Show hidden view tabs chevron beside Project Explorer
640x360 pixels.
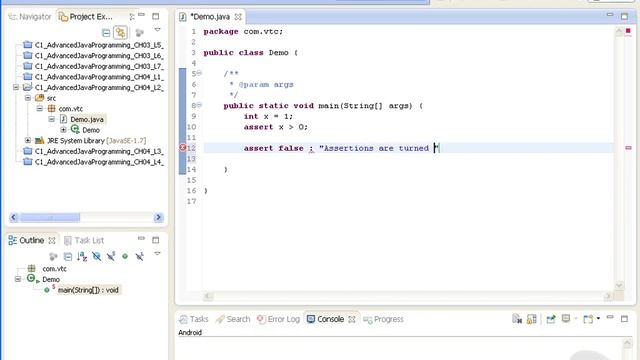coord(132,17)
